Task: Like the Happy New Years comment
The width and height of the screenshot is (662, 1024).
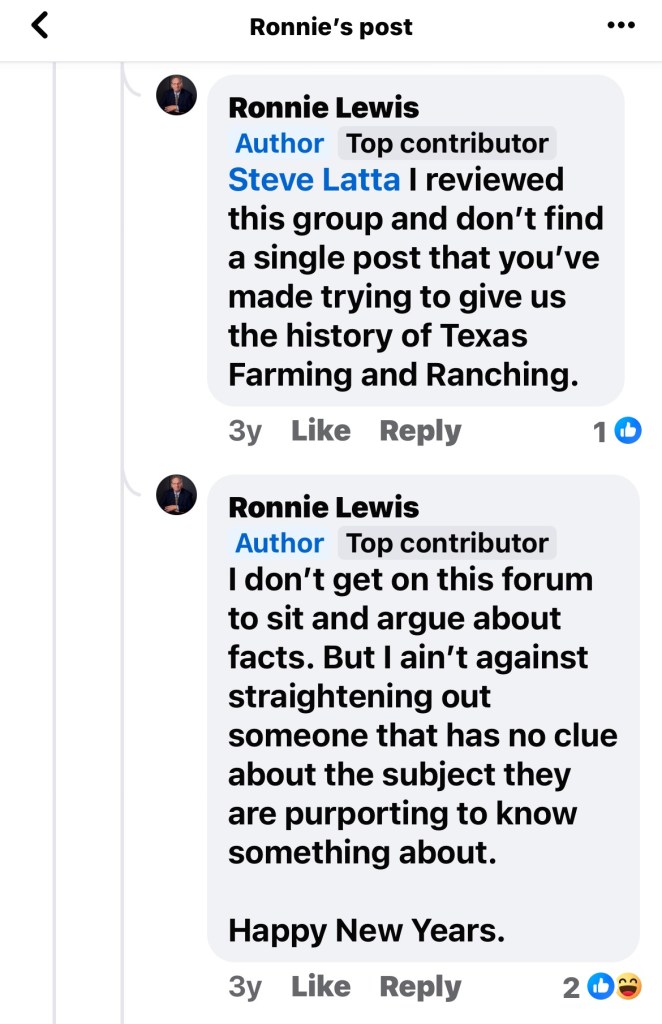Action: point(321,987)
